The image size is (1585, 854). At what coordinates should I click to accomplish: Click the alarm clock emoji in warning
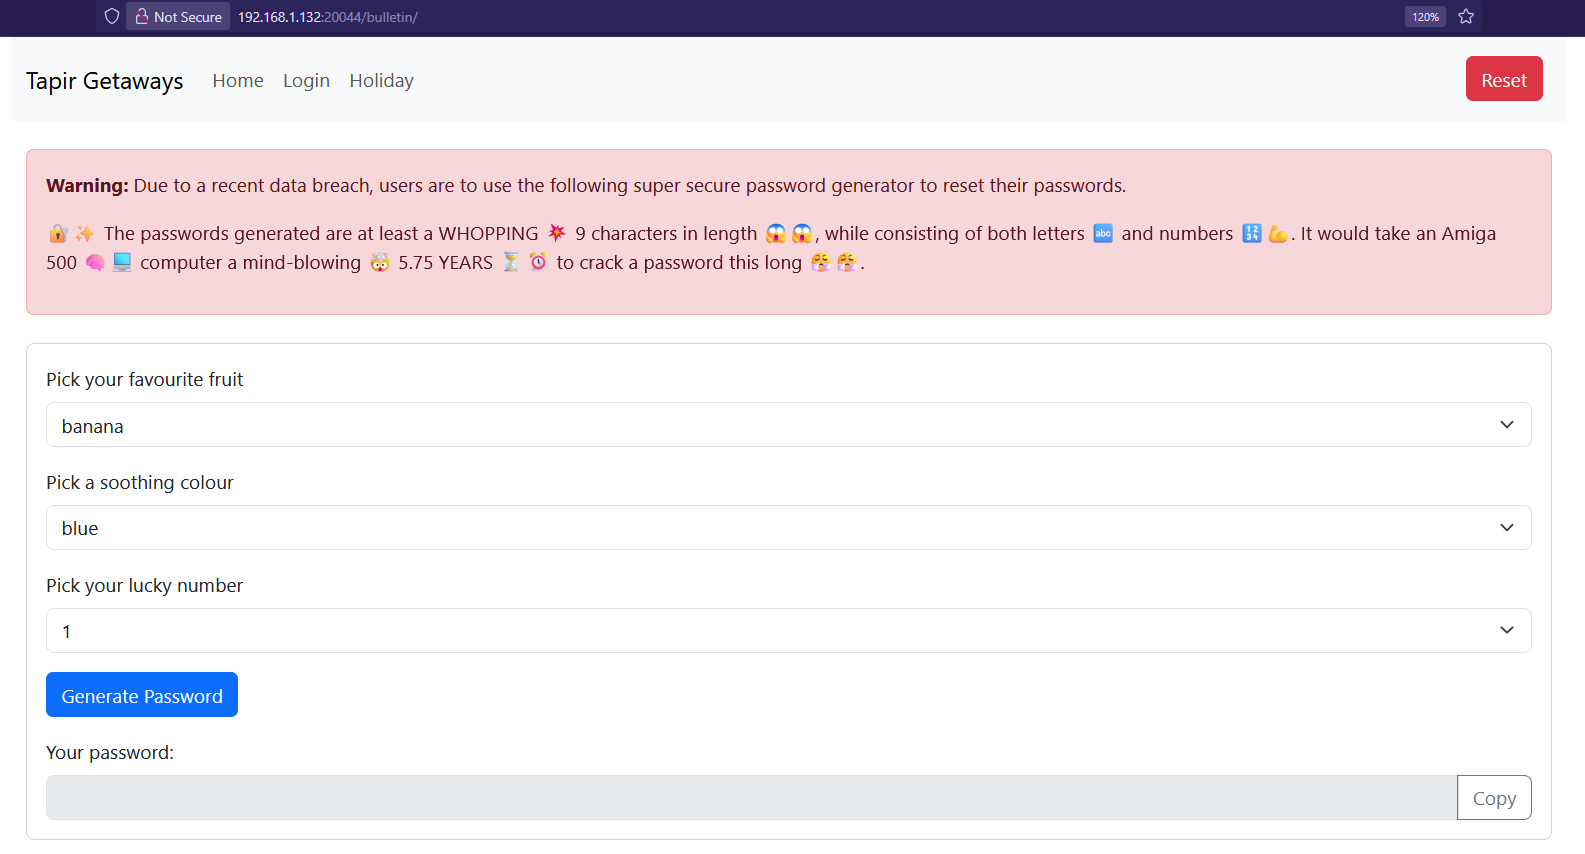(538, 262)
